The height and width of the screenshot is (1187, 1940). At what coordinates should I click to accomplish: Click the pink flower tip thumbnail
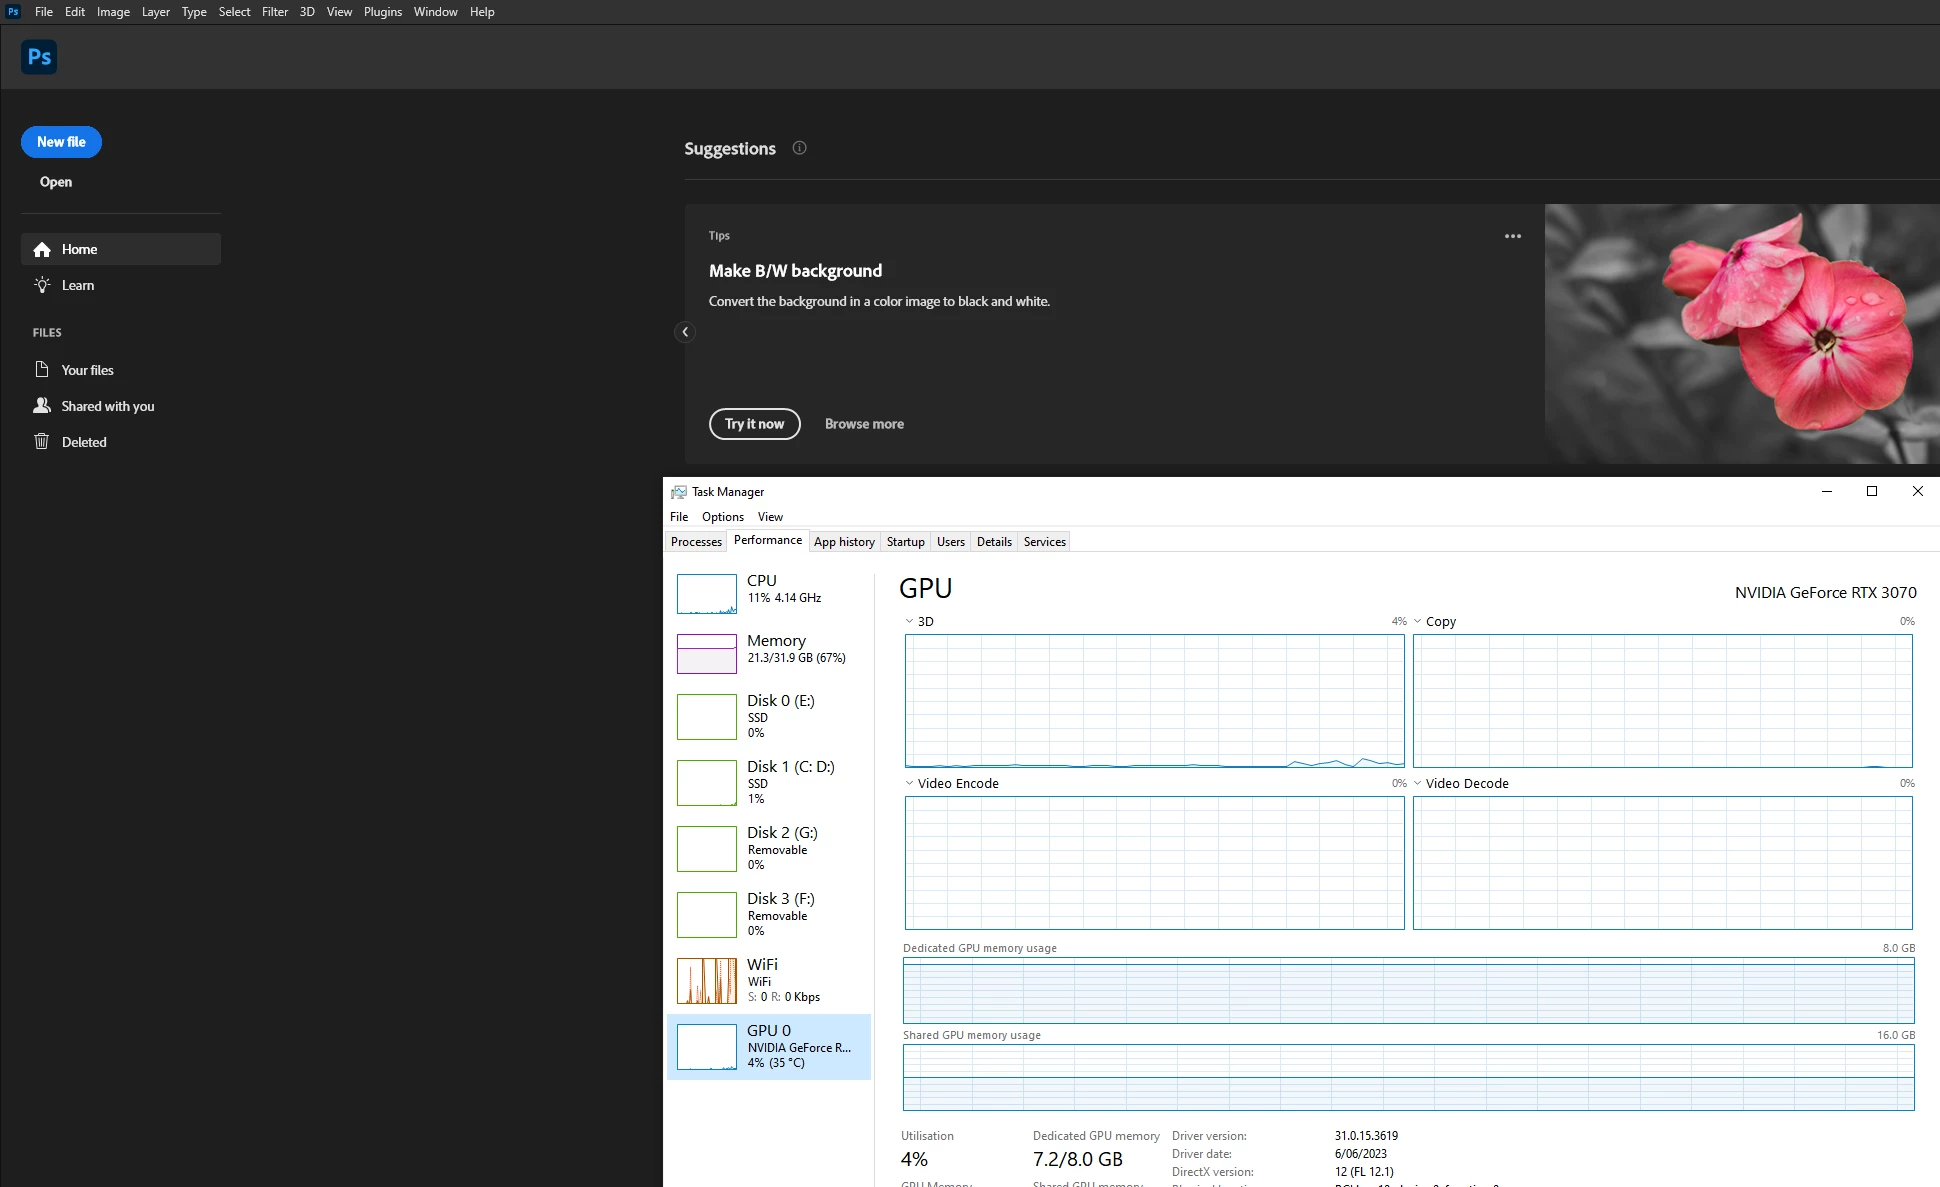click(x=1741, y=333)
